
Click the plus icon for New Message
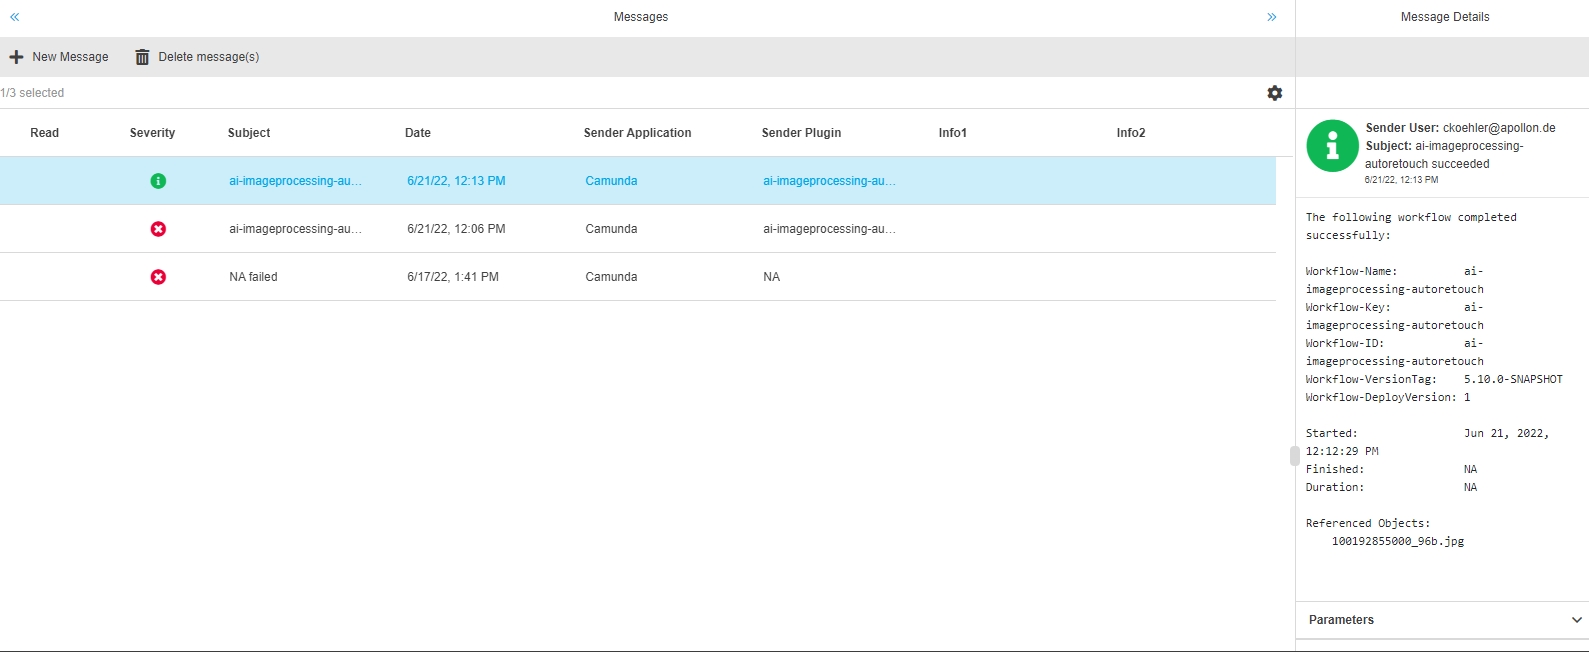[16, 57]
